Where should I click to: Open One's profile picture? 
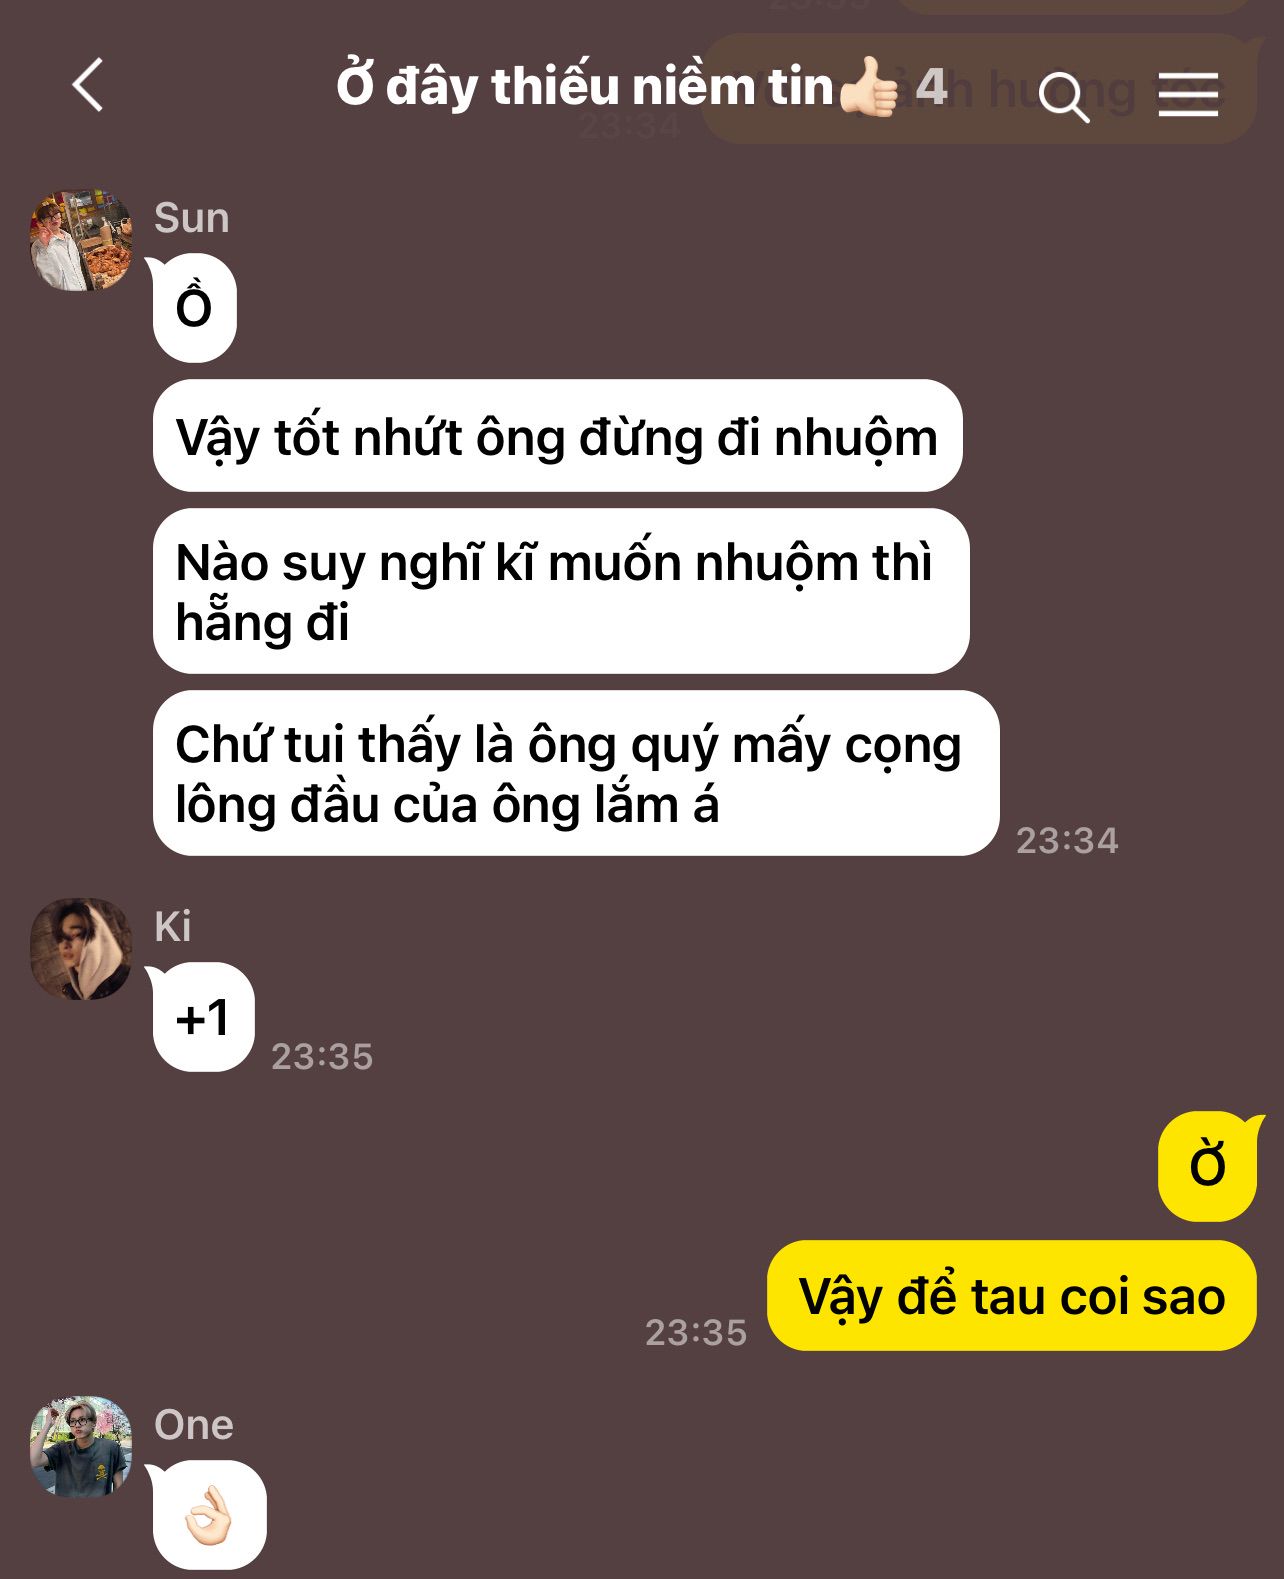click(81, 1446)
